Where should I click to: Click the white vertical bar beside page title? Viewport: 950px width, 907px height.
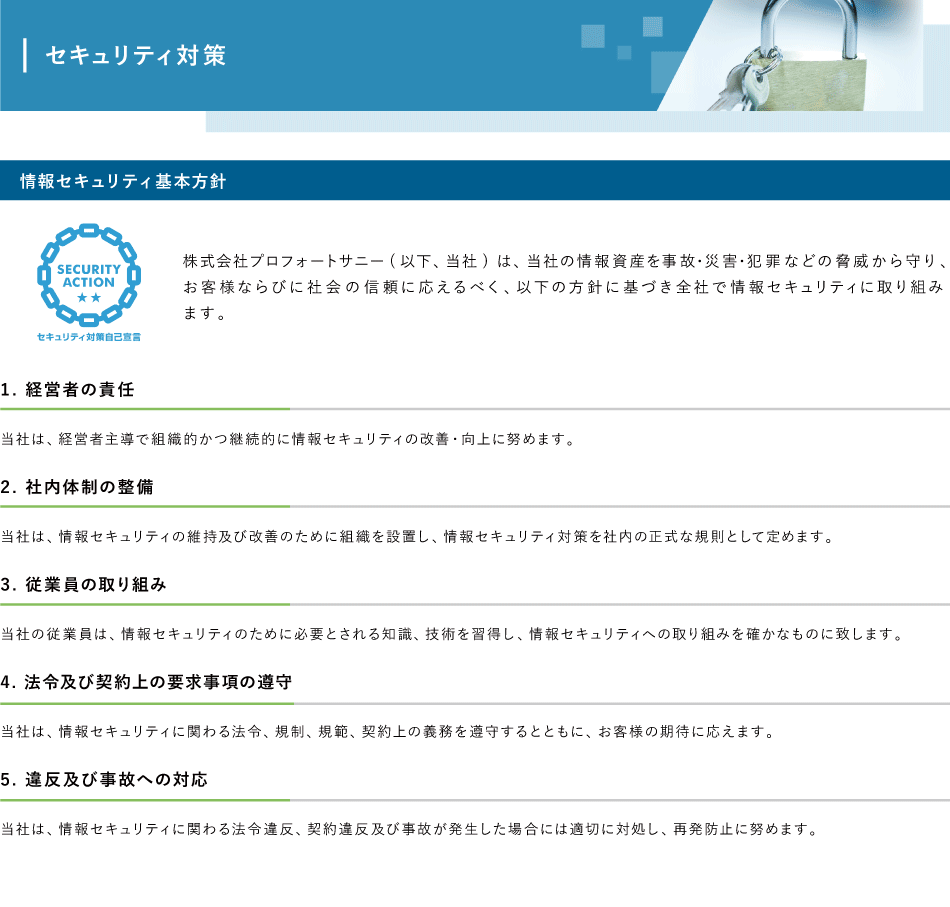tap(25, 55)
